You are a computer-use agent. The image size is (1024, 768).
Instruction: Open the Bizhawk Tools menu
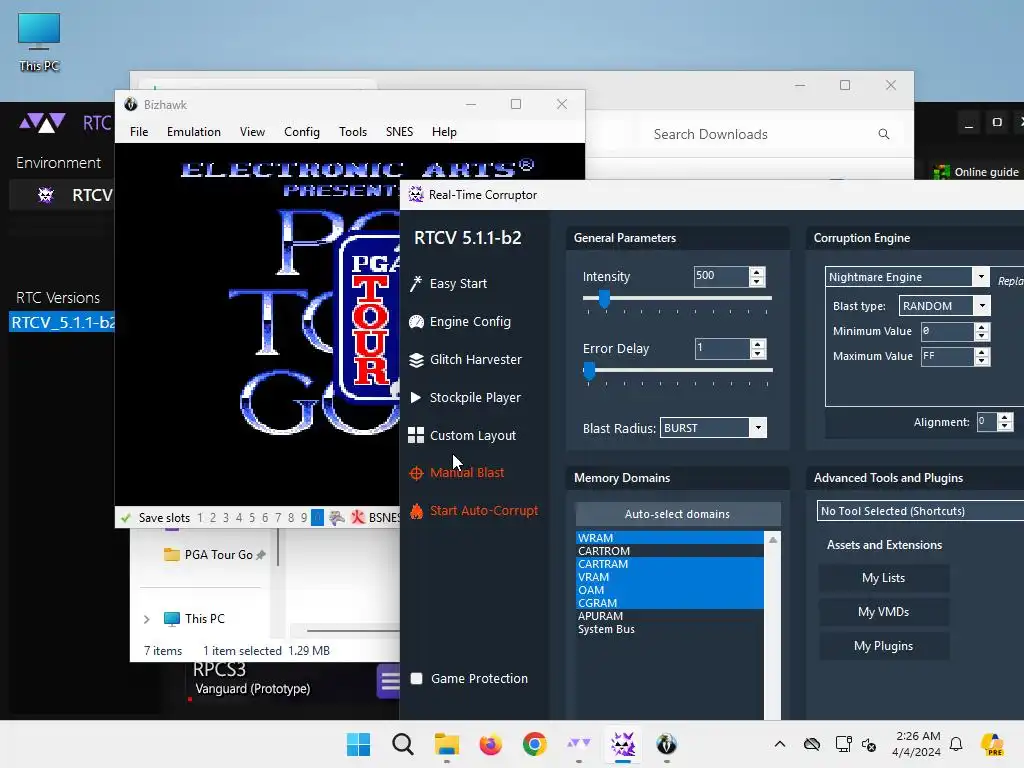pyautogui.click(x=353, y=132)
